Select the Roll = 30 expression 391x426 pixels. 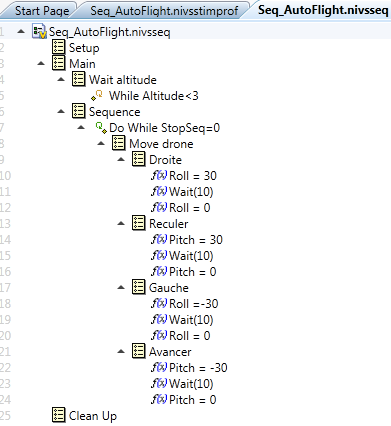coord(193,176)
